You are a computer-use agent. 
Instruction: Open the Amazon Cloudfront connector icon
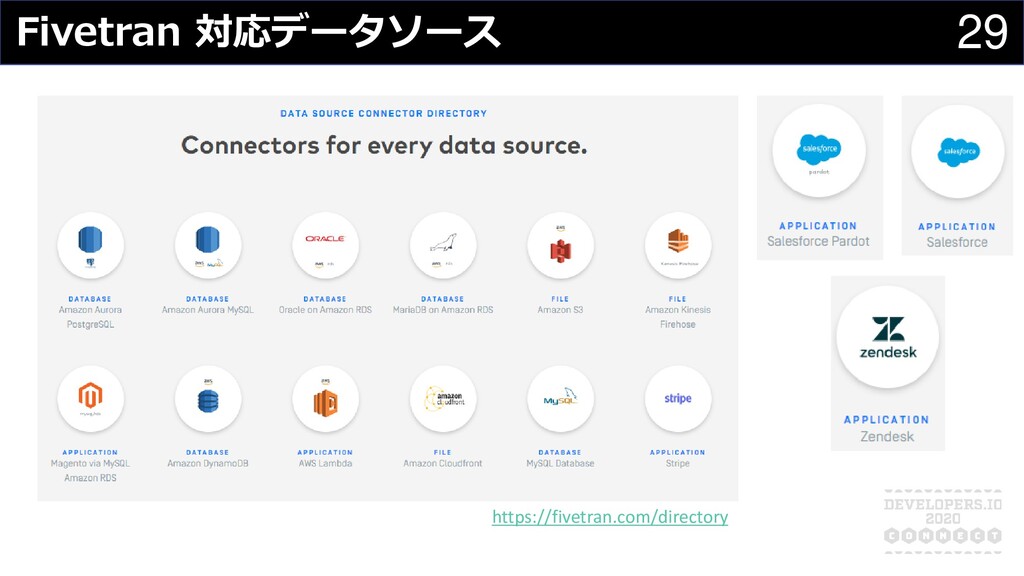(x=443, y=399)
